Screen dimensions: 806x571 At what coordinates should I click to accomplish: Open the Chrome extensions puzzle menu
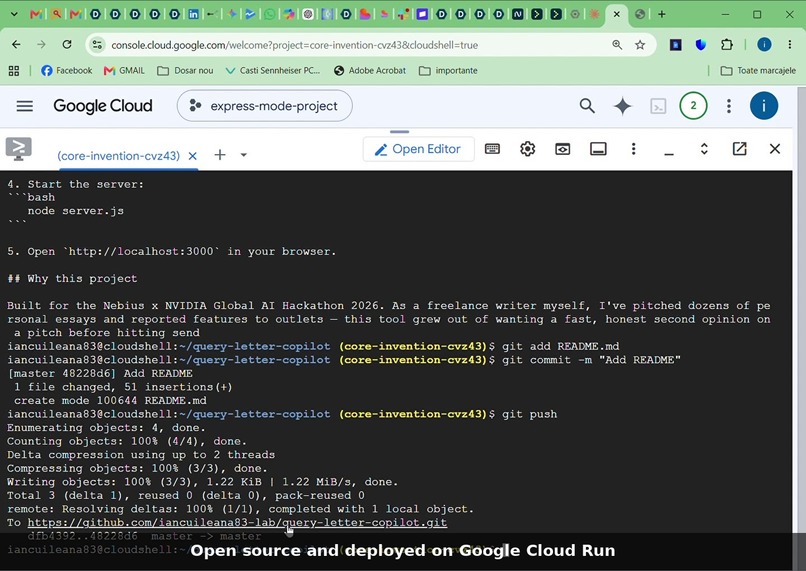coord(726,45)
